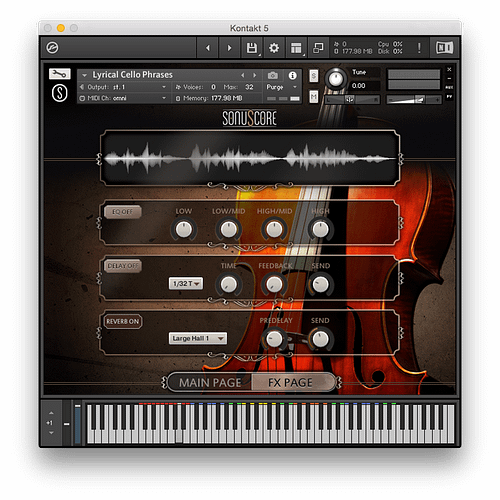Click the Kontakt logo icon
Image resolution: width=500 pixels, height=500 pixels.
pos(52,48)
